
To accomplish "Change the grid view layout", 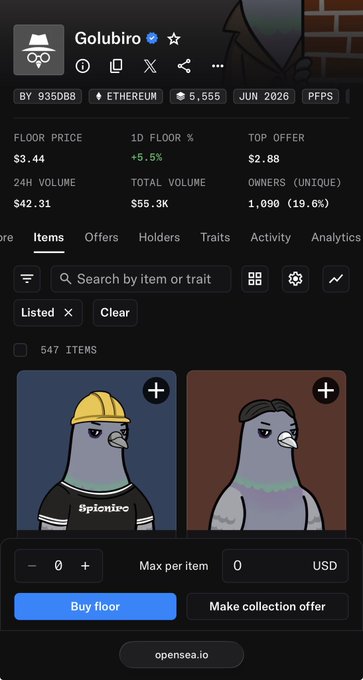I will coord(255,279).
